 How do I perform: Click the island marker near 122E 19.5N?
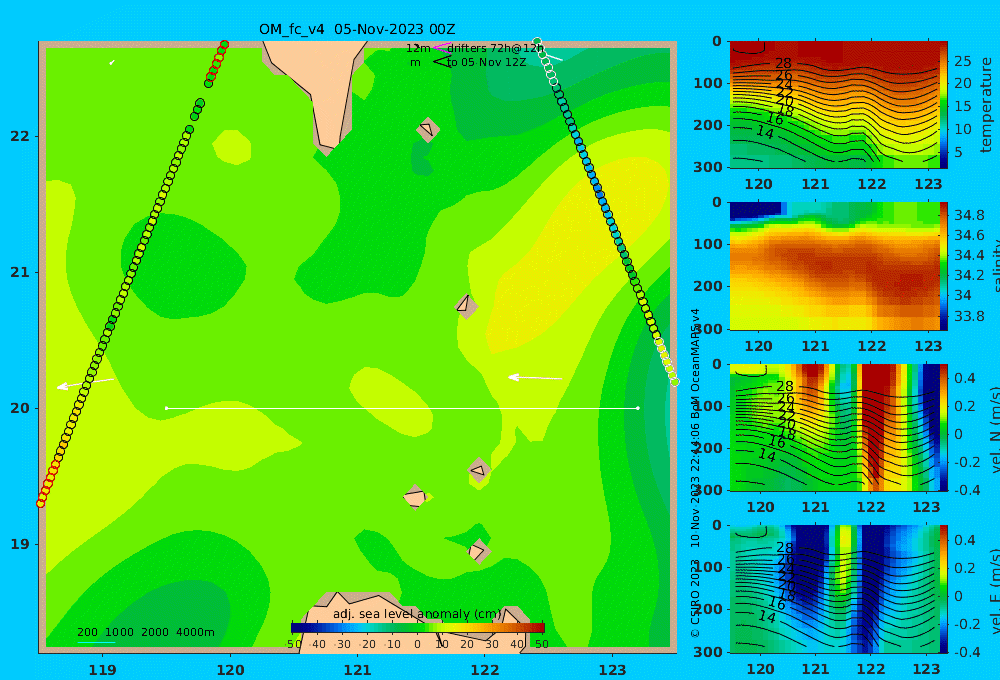point(479,471)
